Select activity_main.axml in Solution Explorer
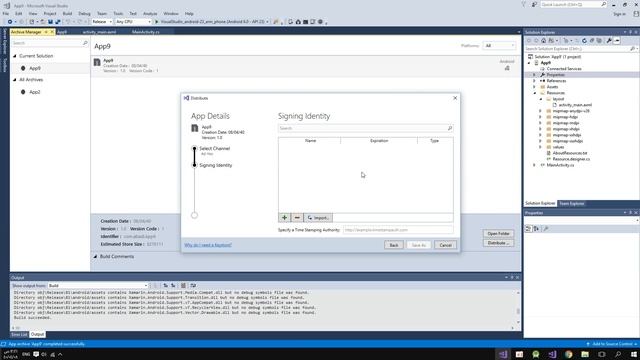The image size is (640, 360). coord(575,105)
